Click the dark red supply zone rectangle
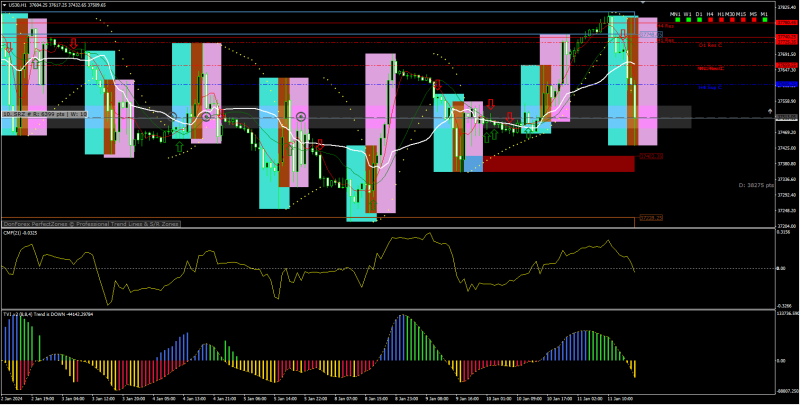800x405 pixels. coord(558,163)
